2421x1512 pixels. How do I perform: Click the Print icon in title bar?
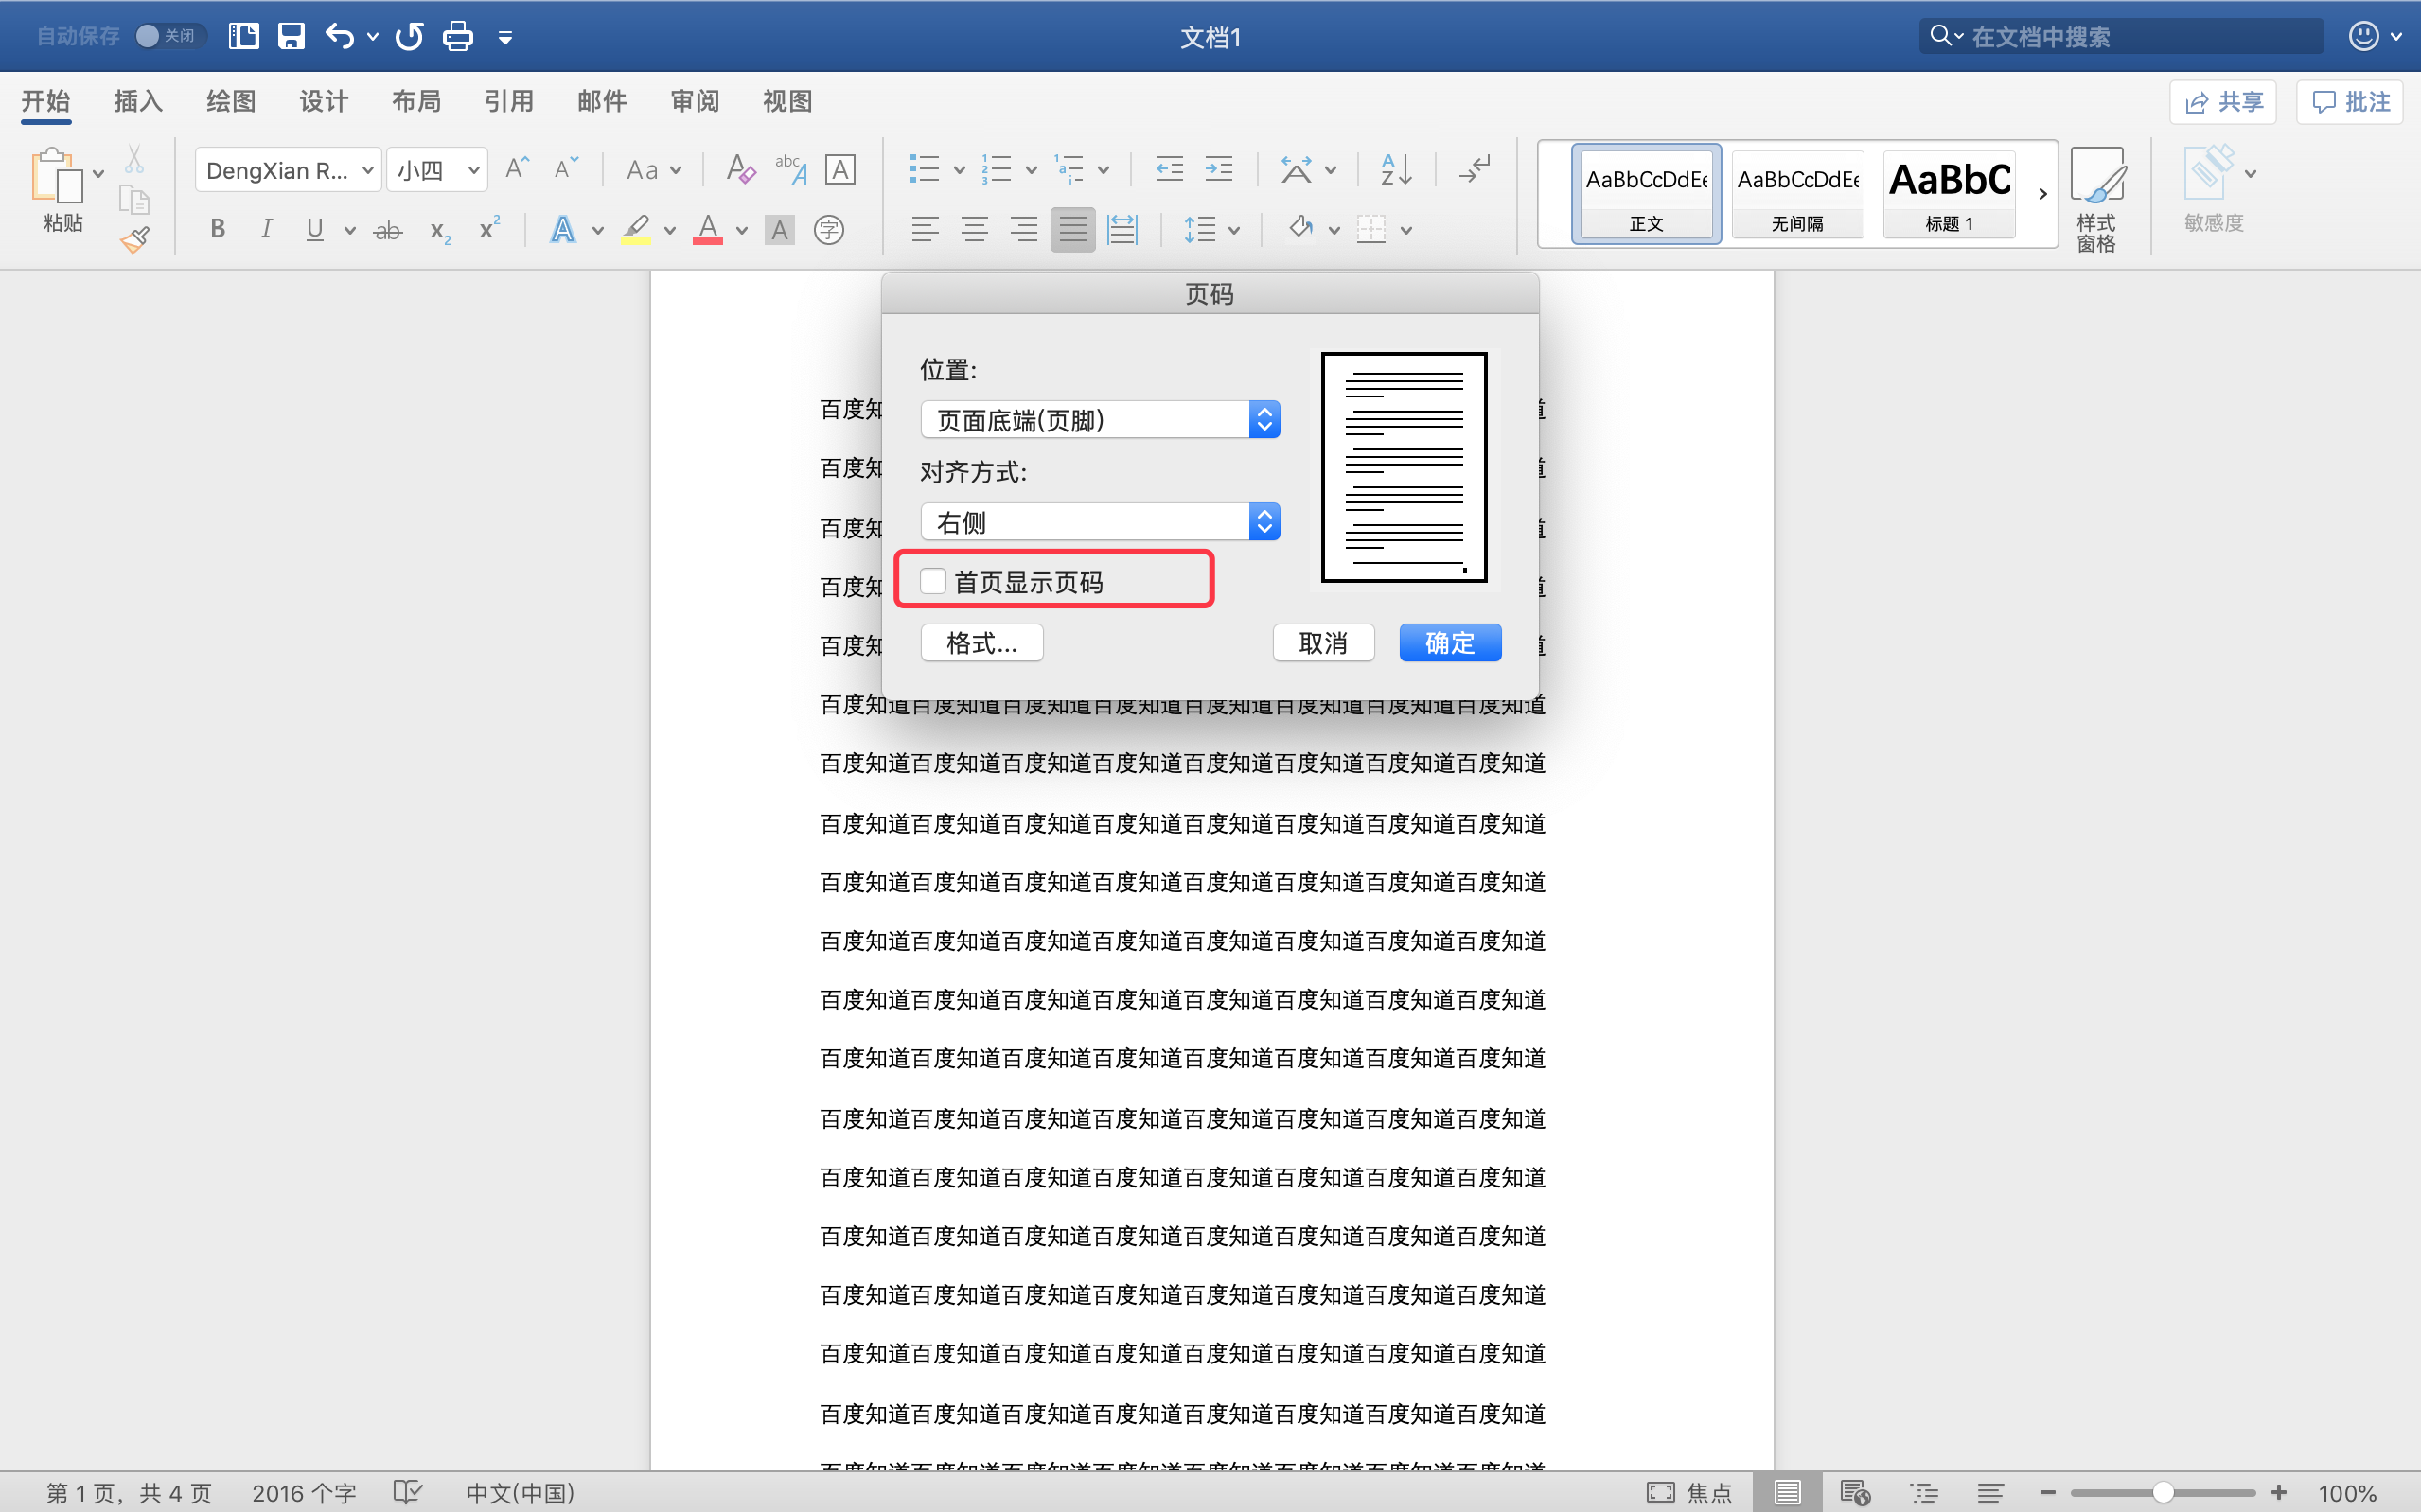tap(458, 37)
